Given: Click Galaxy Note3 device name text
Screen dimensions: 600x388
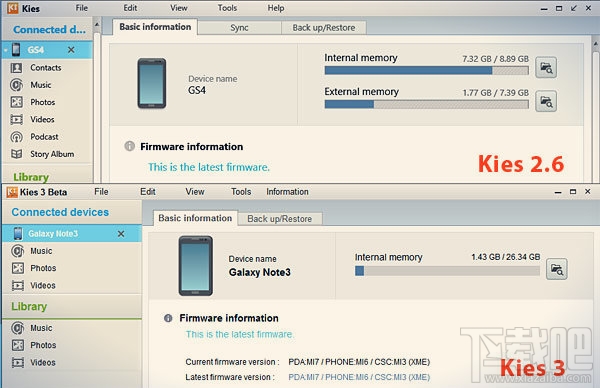Looking at the screenshot, I should [x=260, y=272].
